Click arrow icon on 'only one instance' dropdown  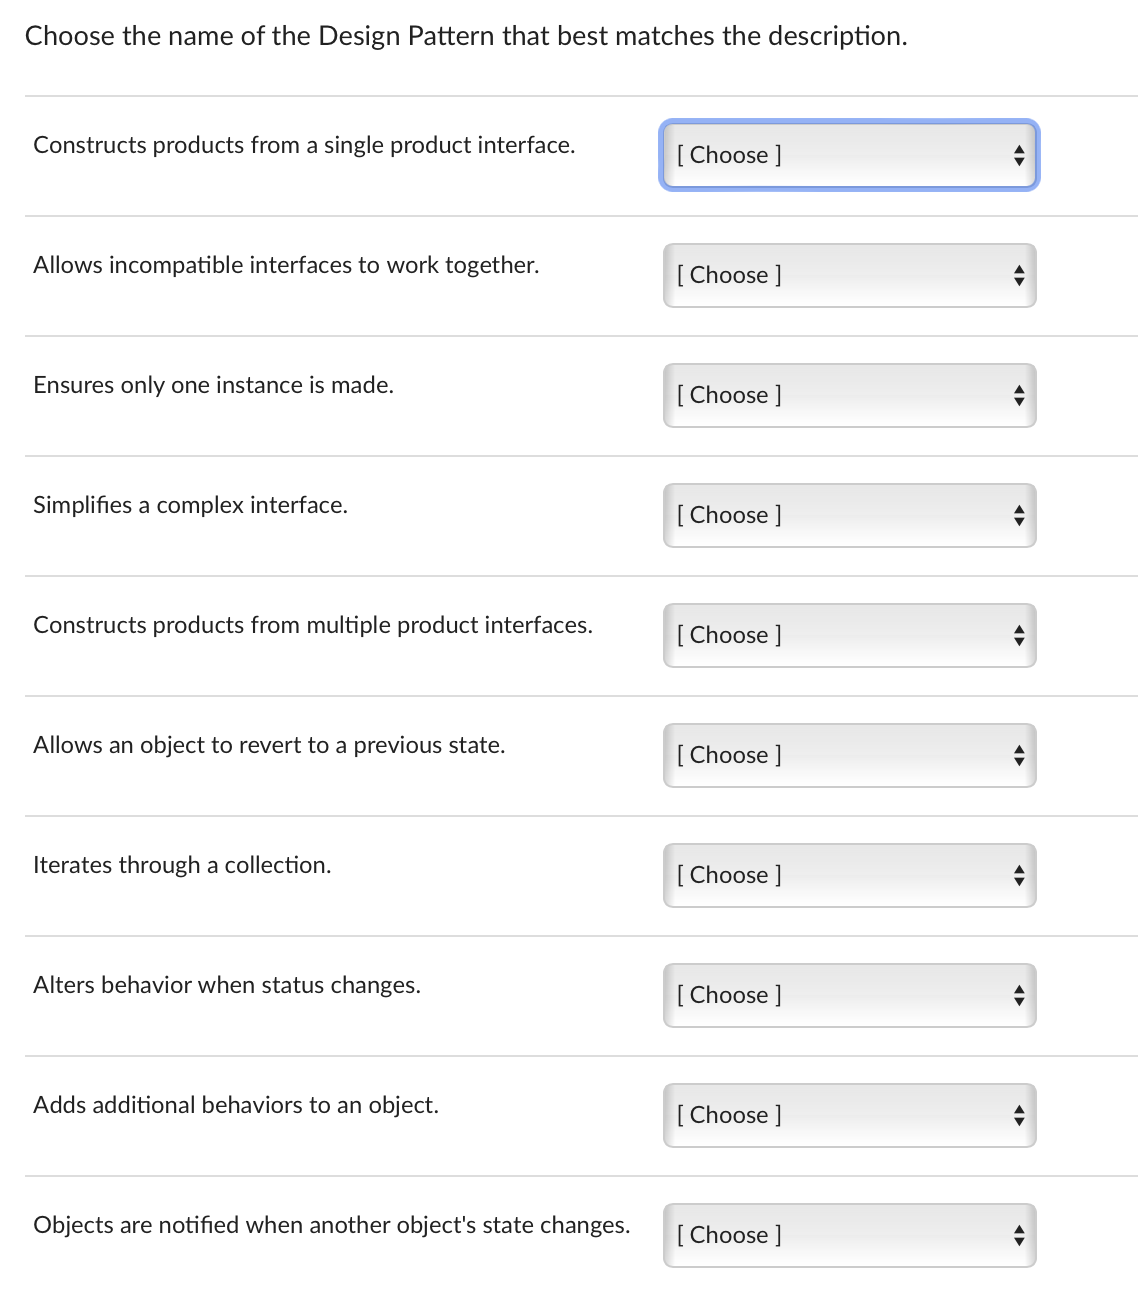(x=1018, y=395)
